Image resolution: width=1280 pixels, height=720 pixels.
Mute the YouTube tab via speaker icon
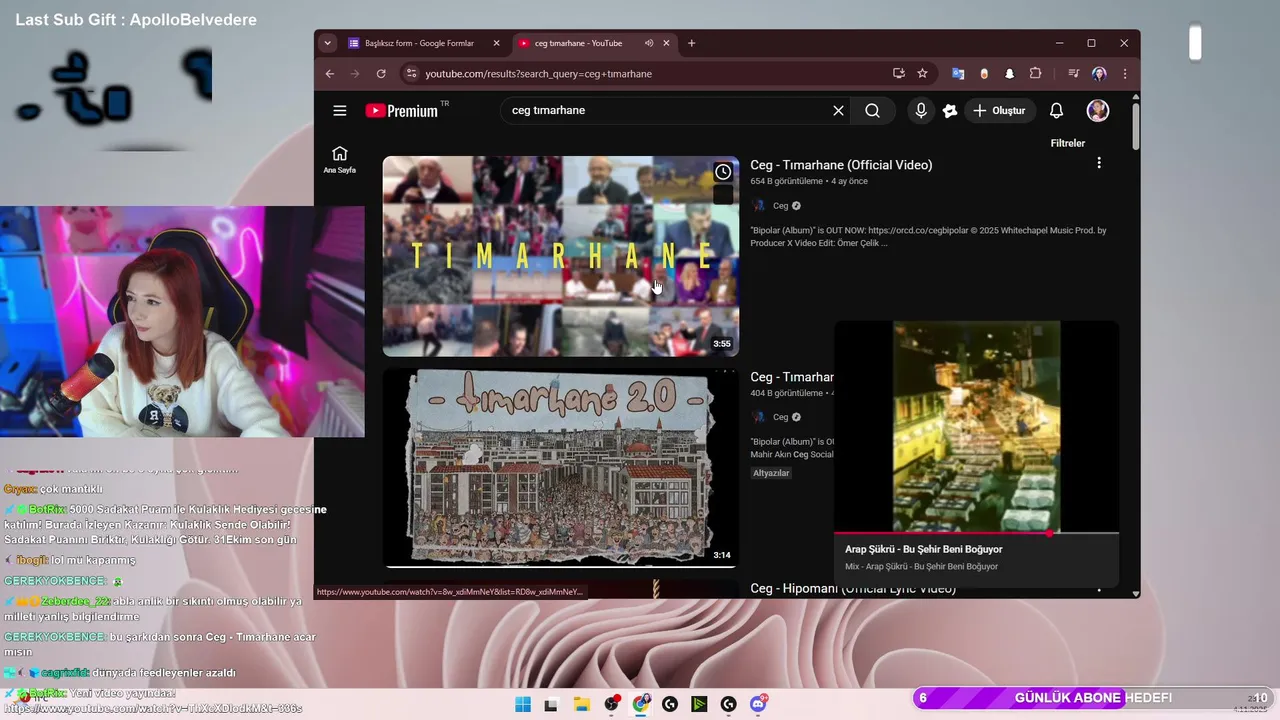pos(649,43)
